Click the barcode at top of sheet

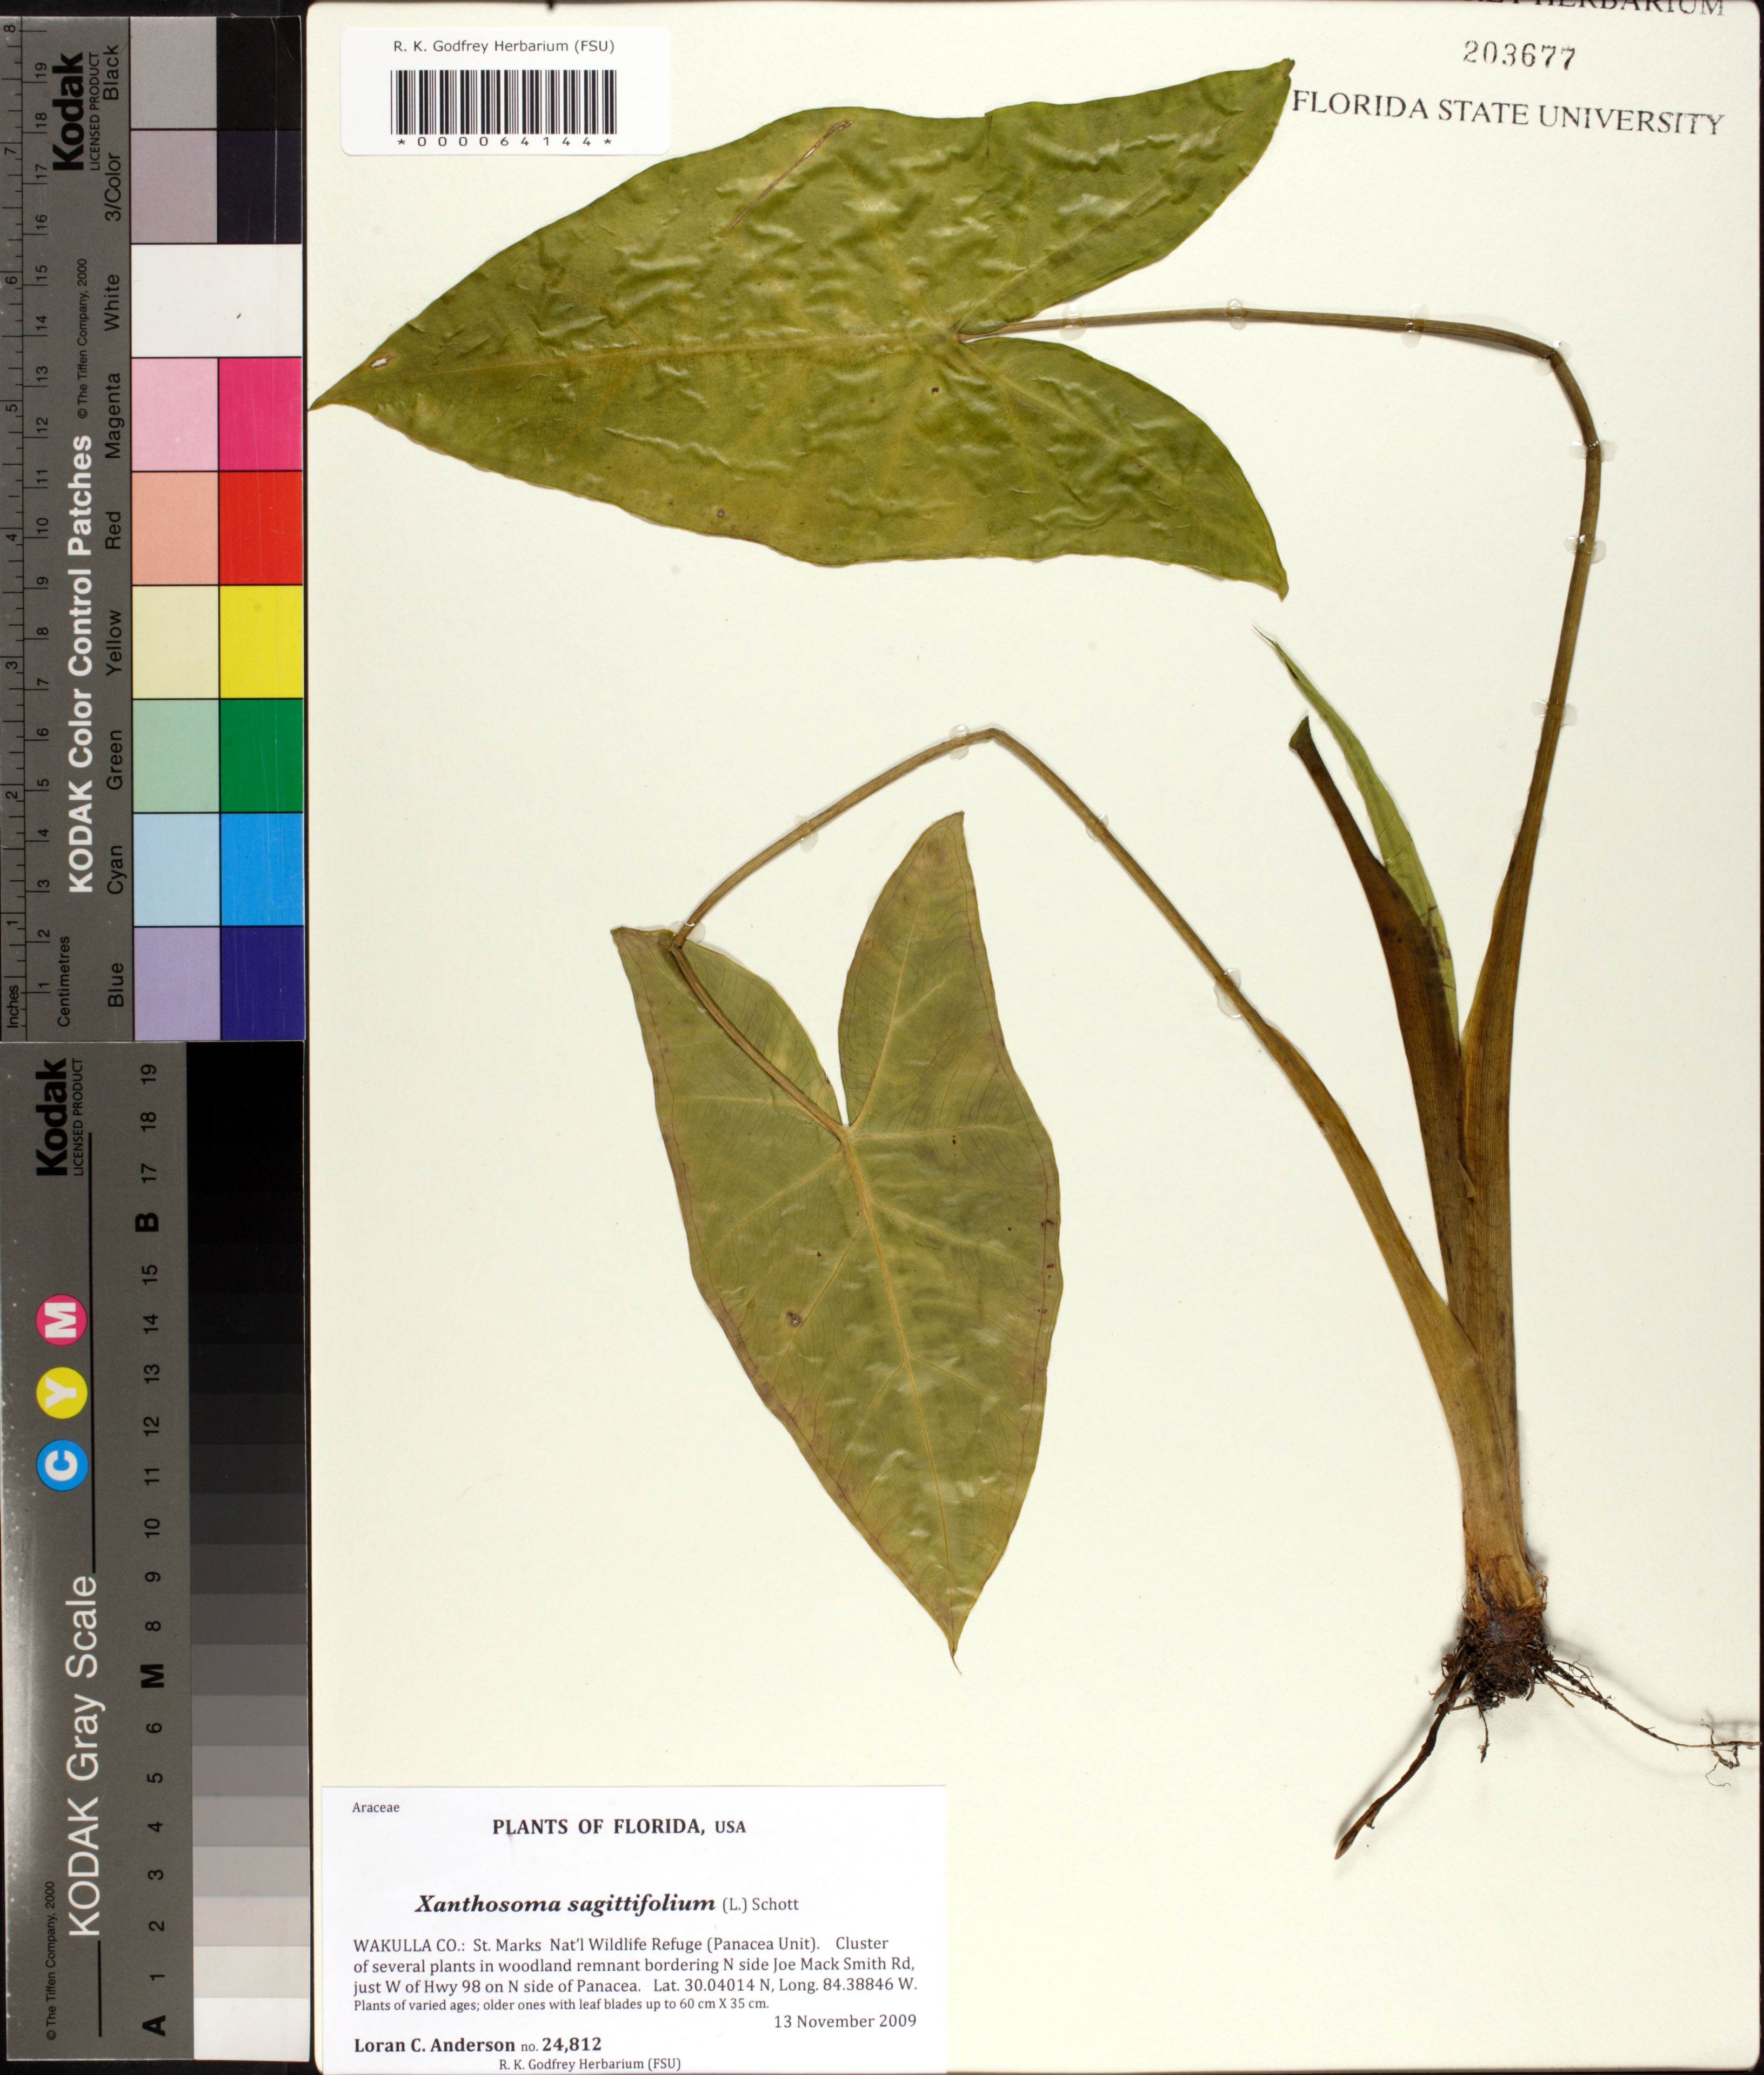[503, 102]
